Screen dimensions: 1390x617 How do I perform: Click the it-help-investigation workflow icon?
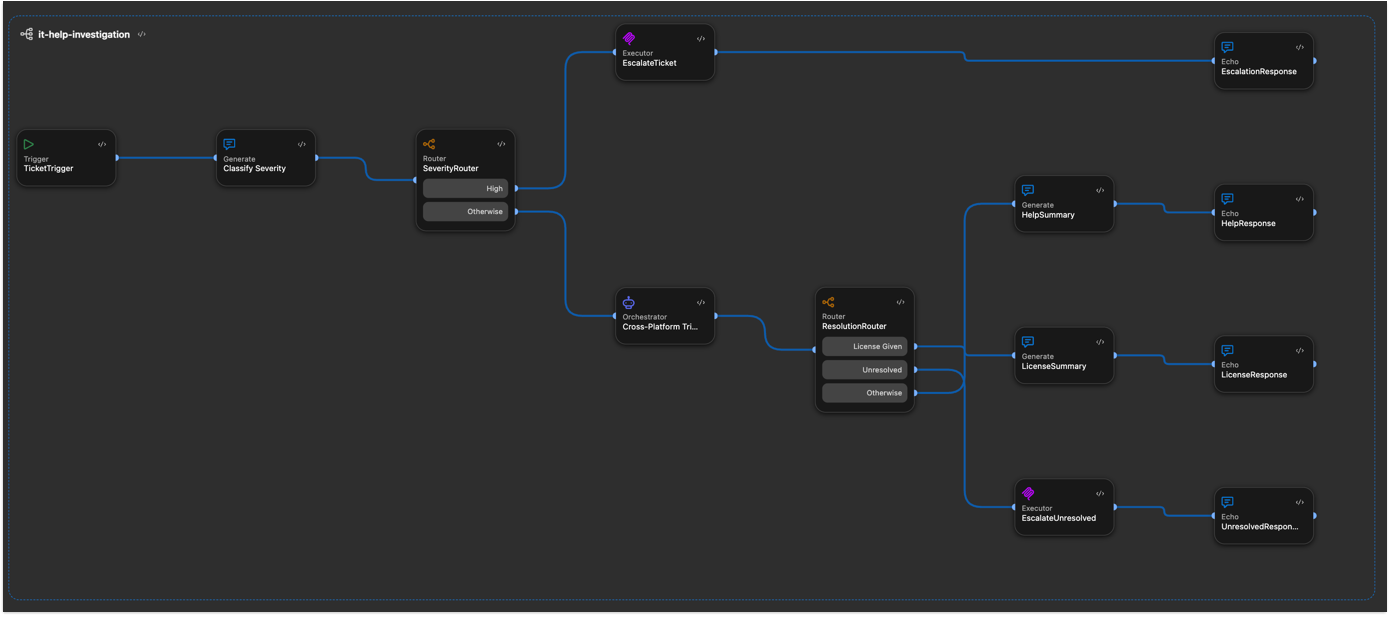tap(27, 34)
